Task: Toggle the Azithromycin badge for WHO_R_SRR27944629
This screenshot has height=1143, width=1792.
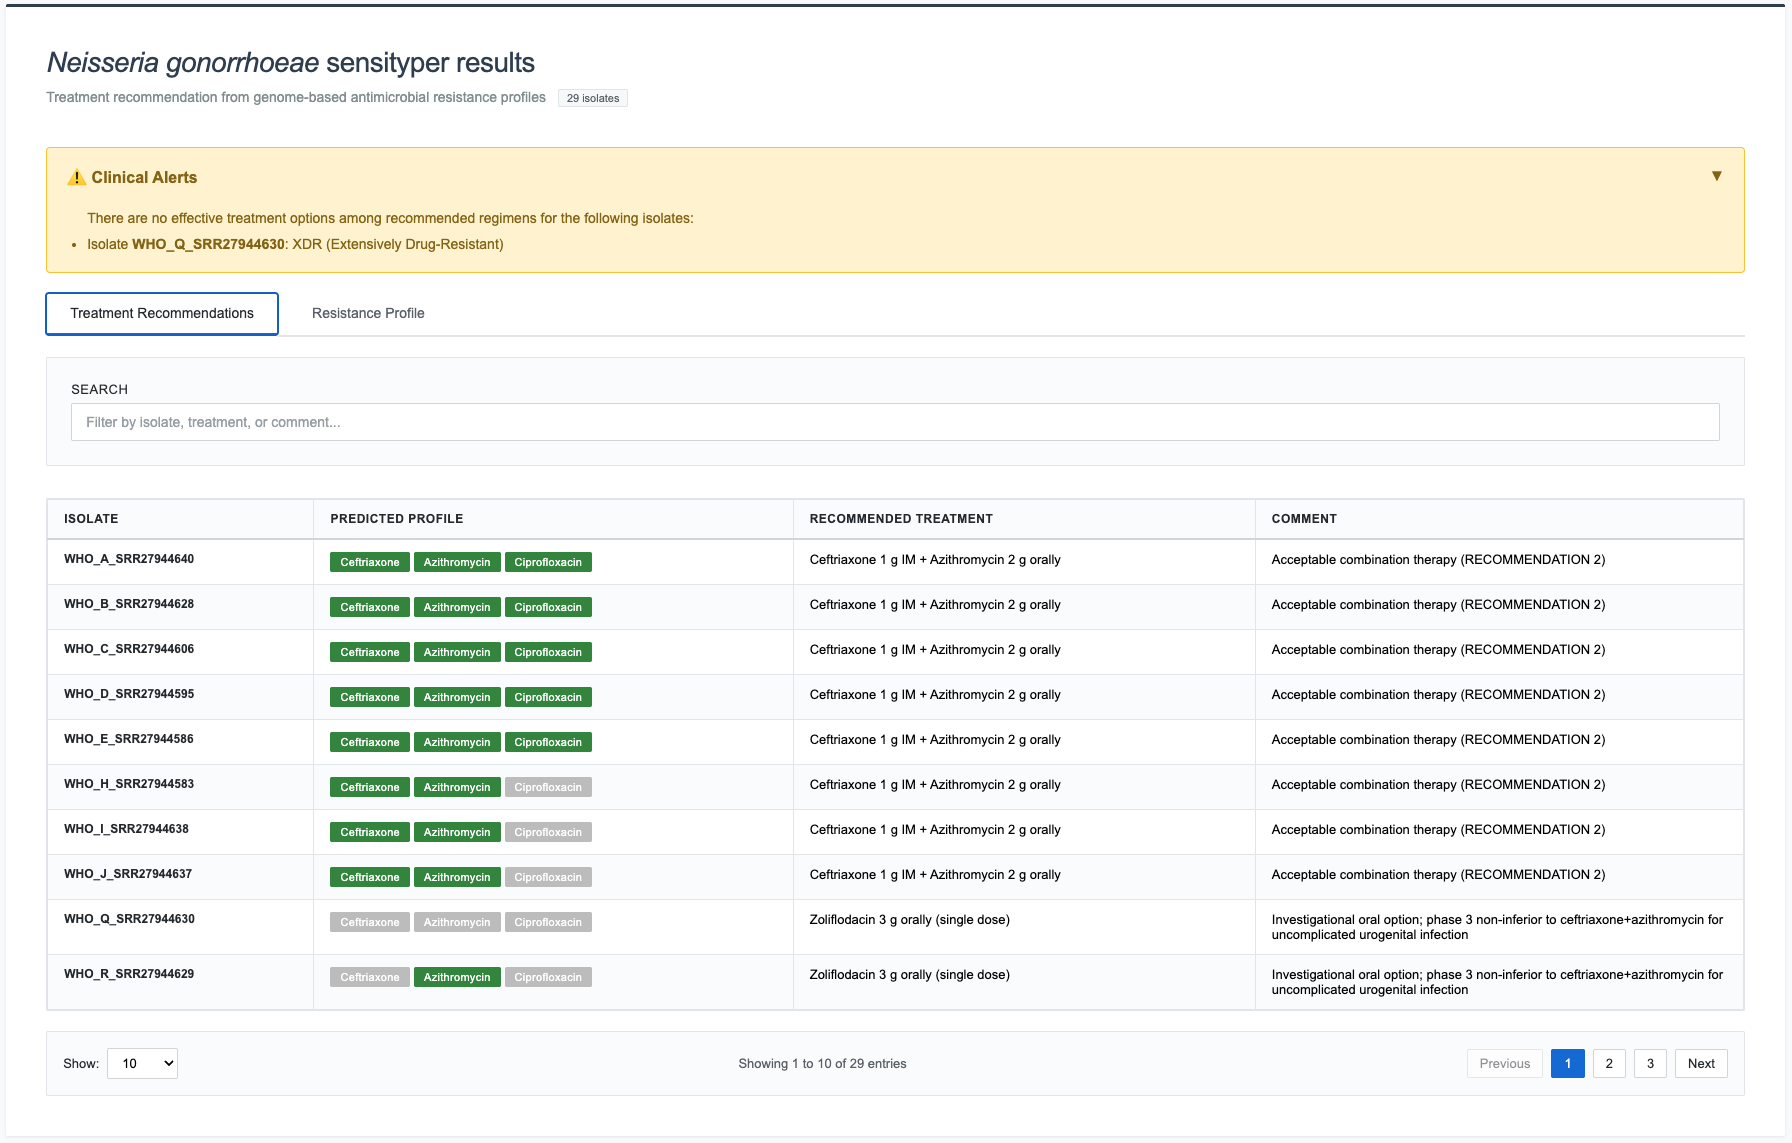Action: pos(457,977)
